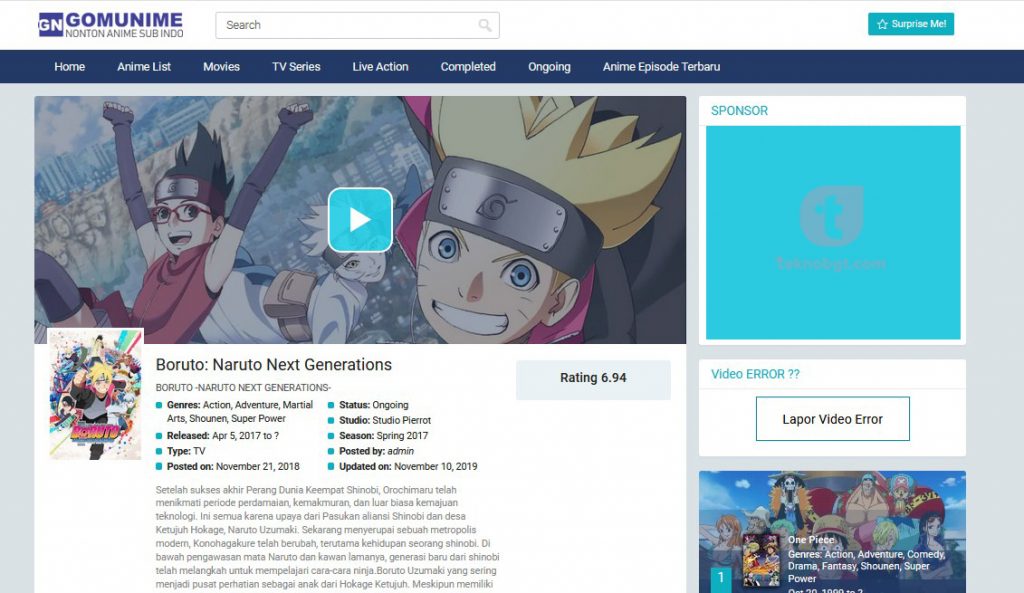This screenshot has width=1024, height=593.
Task: Click the Status: Ongoing text
Action: [x=374, y=405]
